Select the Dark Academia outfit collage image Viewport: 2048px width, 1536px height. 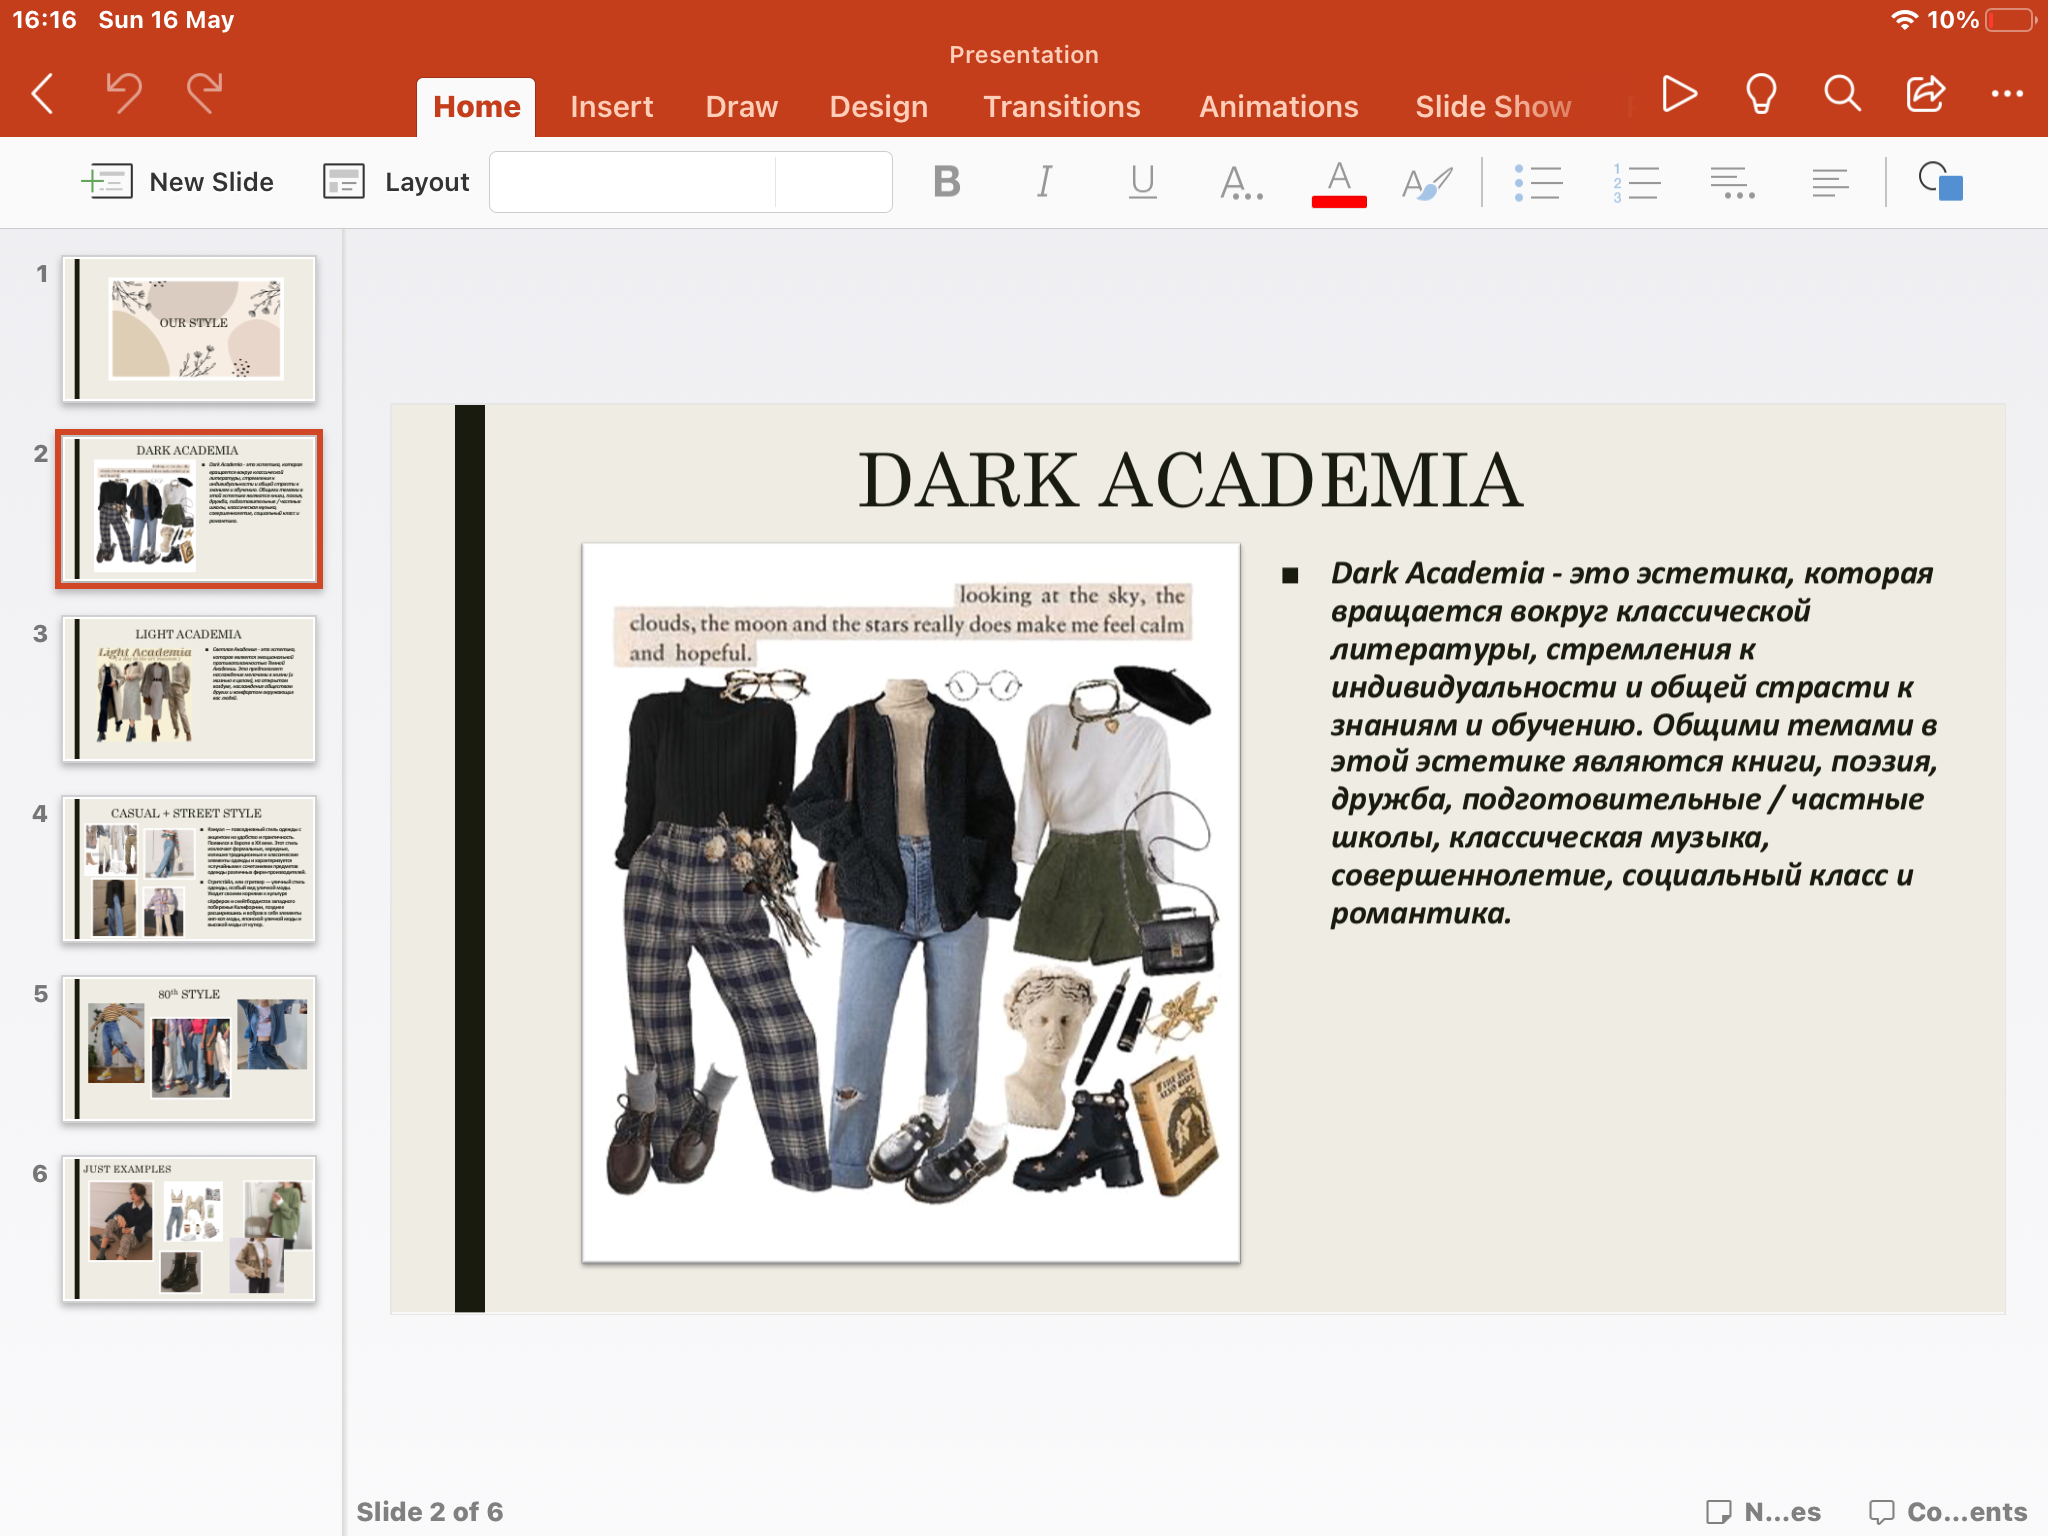point(911,903)
